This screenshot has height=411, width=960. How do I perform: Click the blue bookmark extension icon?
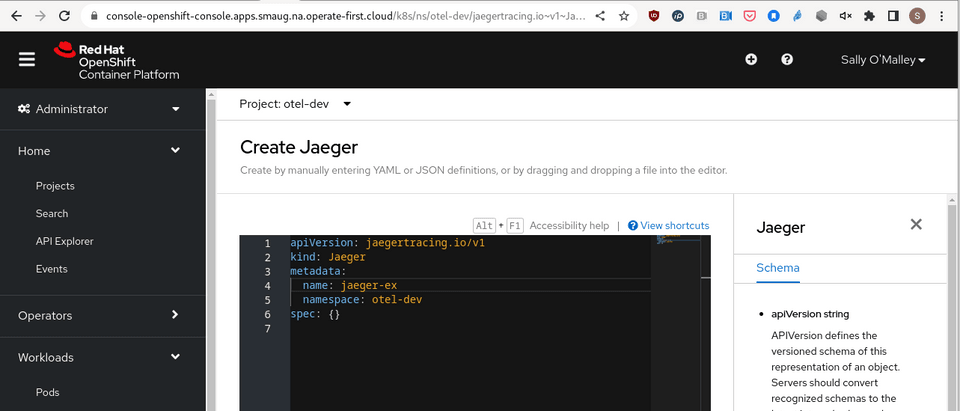[x=773, y=16]
